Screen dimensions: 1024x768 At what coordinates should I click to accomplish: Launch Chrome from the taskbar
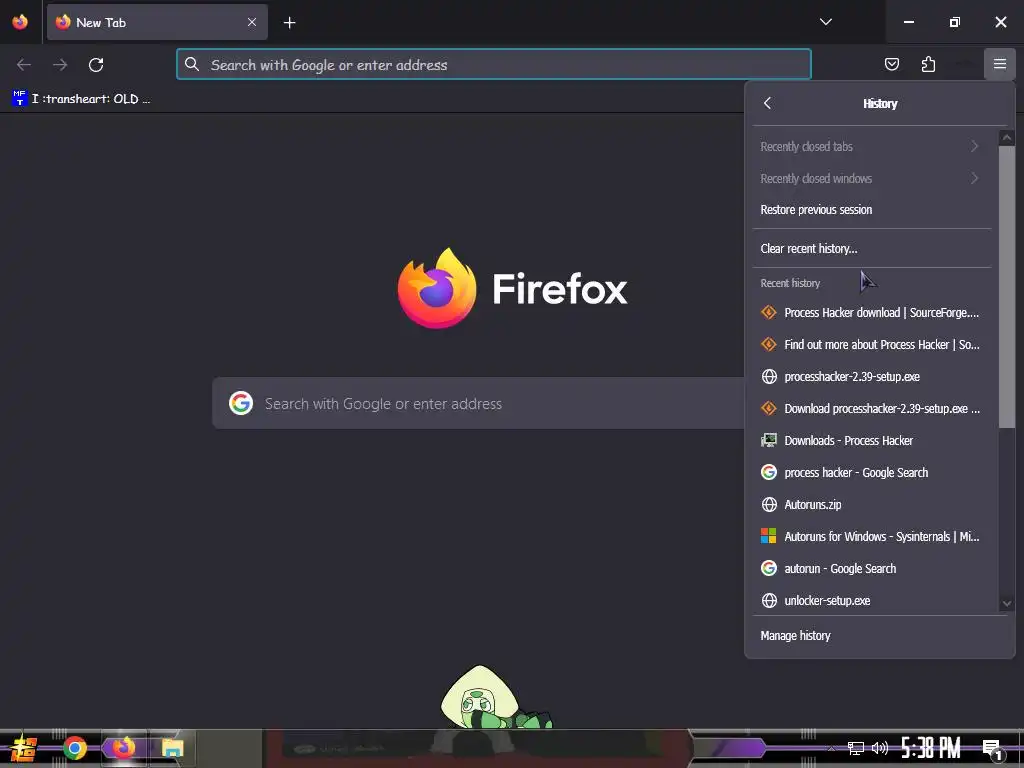74,748
